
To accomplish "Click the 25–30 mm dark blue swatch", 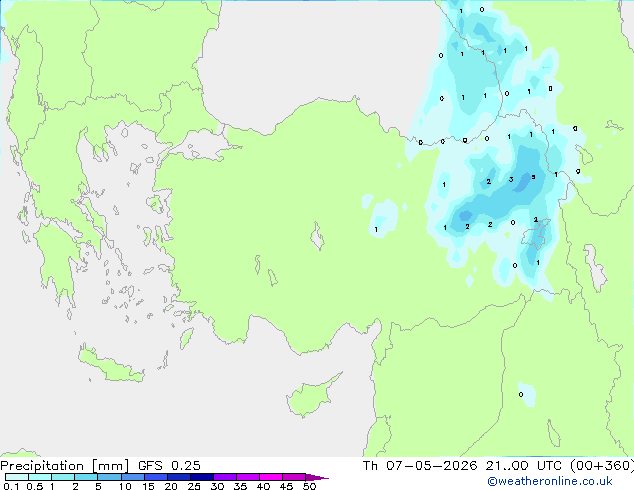I will pyautogui.click(x=202, y=477).
